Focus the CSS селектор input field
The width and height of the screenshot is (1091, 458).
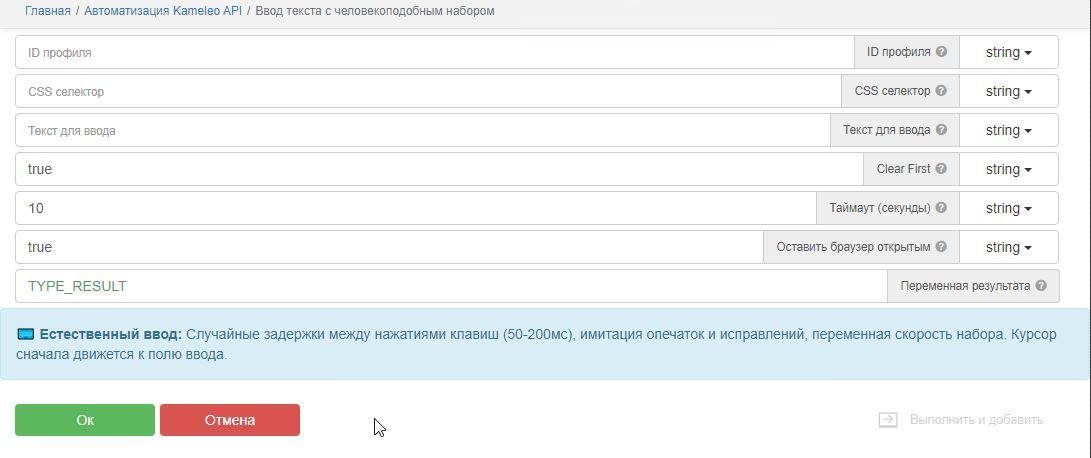pos(429,91)
